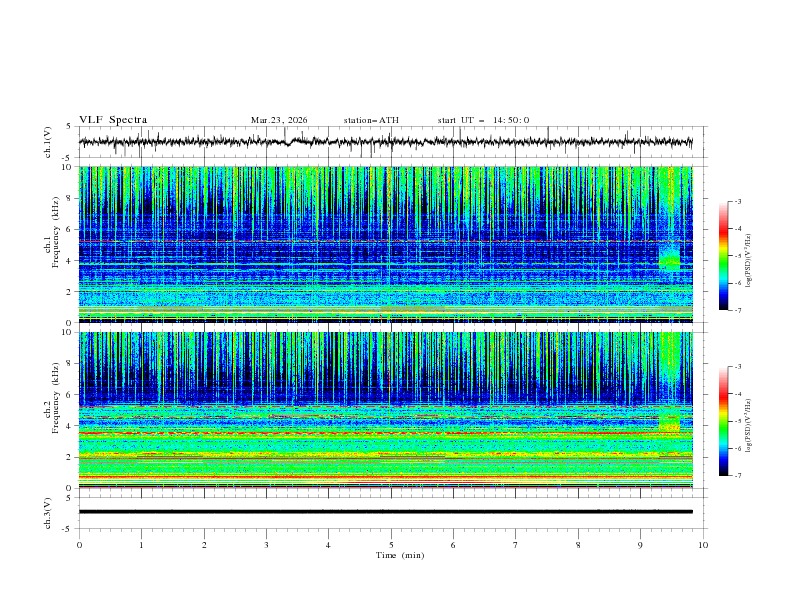Click the time axis tick label "9"

tap(640, 545)
